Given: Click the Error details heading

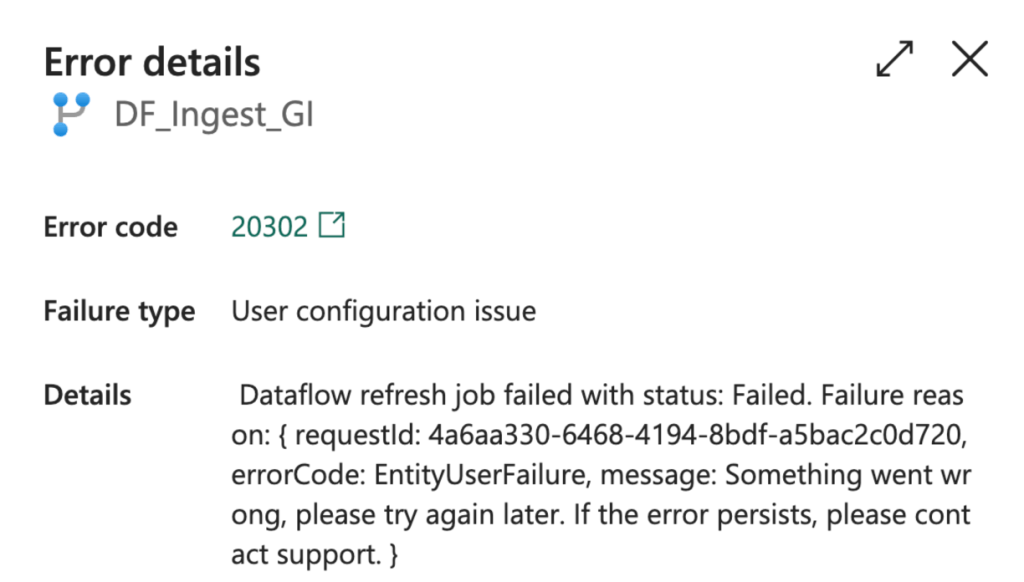Looking at the screenshot, I should pos(152,62).
